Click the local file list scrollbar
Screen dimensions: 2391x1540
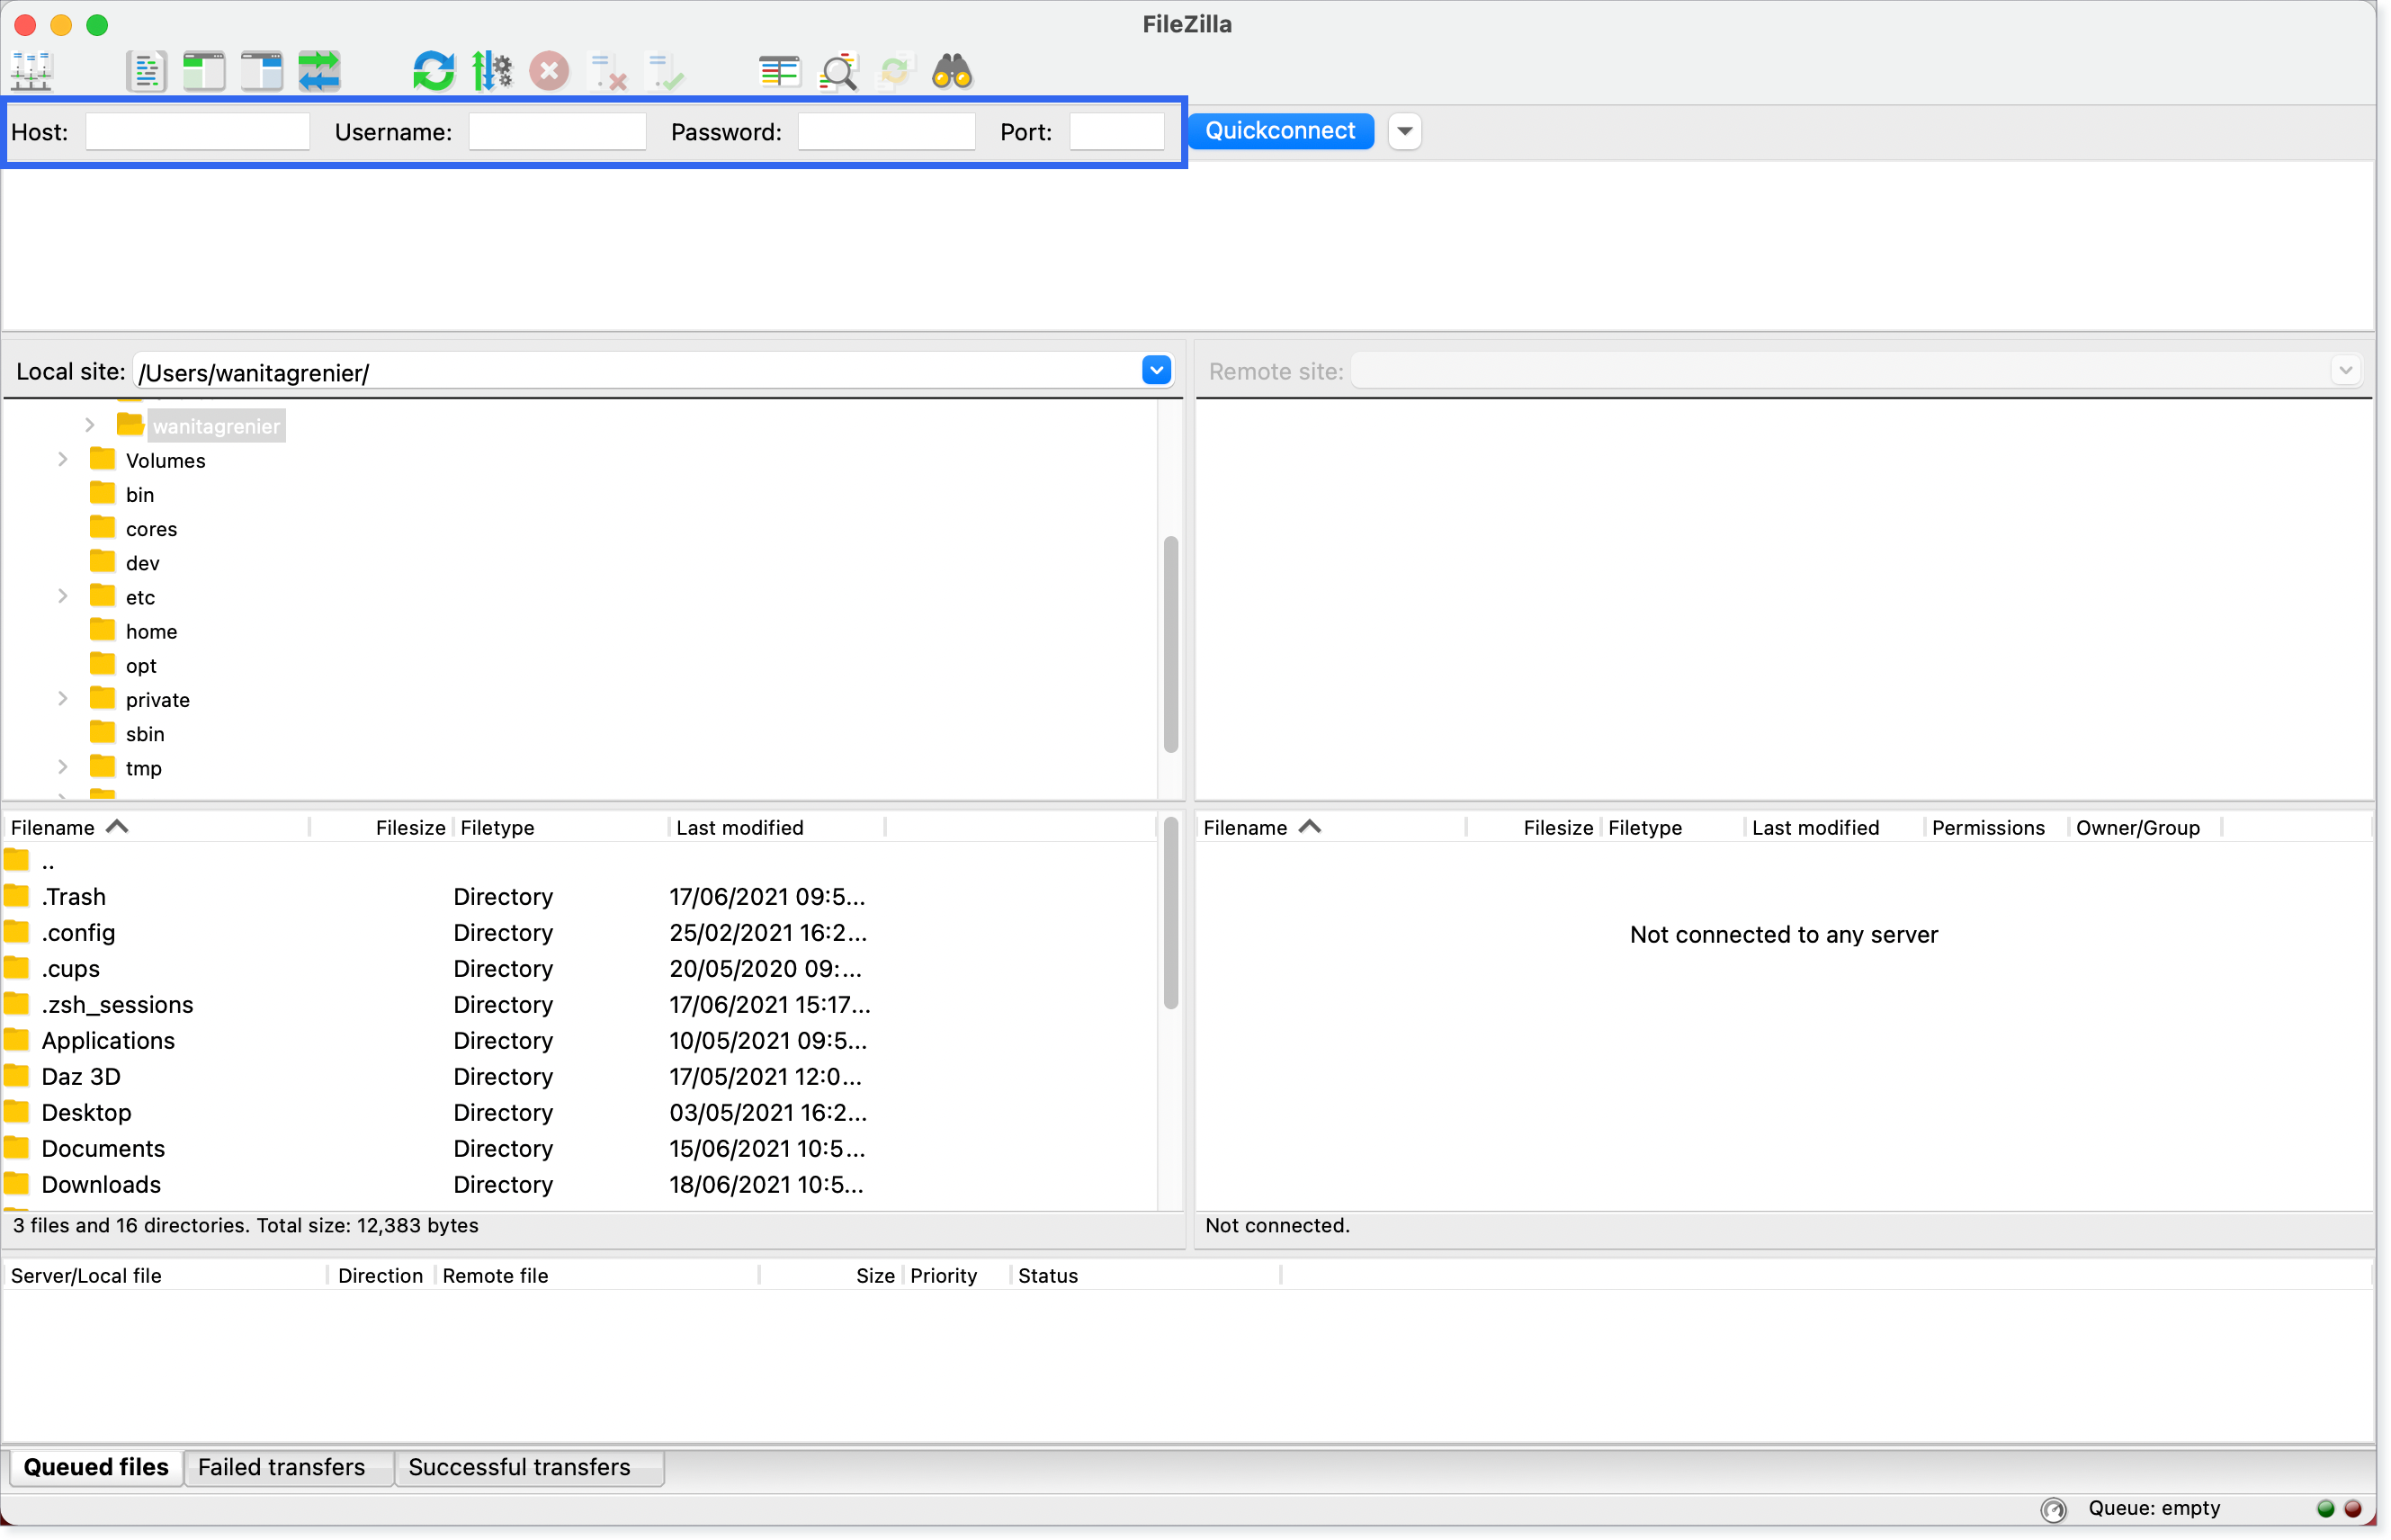click(1171, 914)
